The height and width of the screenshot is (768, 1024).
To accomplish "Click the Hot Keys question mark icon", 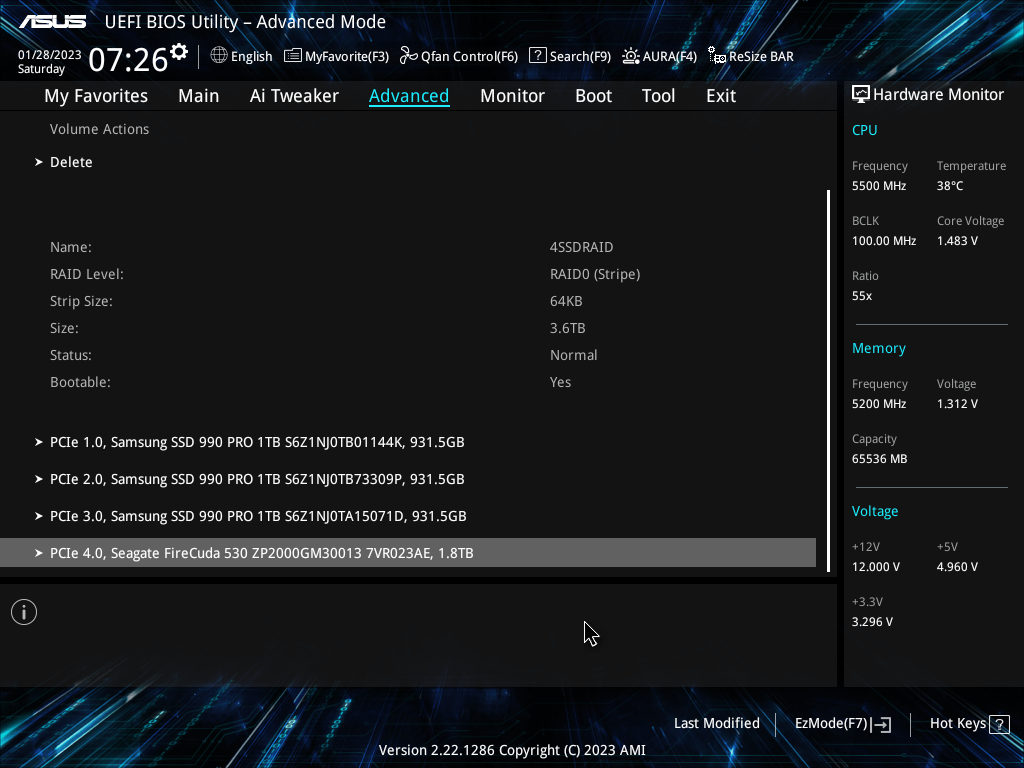I will (x=999, y=724).
